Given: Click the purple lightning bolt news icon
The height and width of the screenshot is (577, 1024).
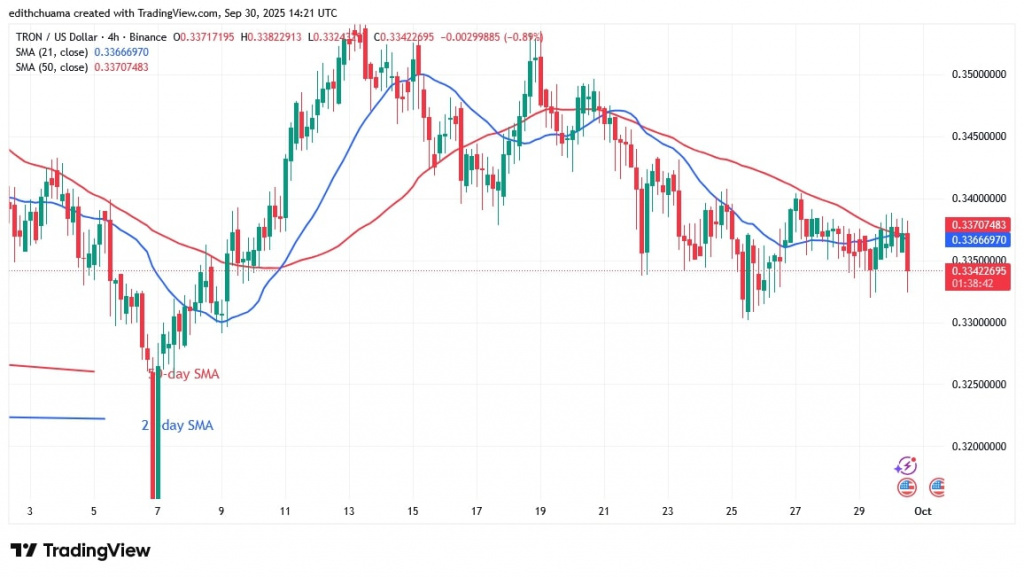Looking at the screenshot, I should coord(907,466).
